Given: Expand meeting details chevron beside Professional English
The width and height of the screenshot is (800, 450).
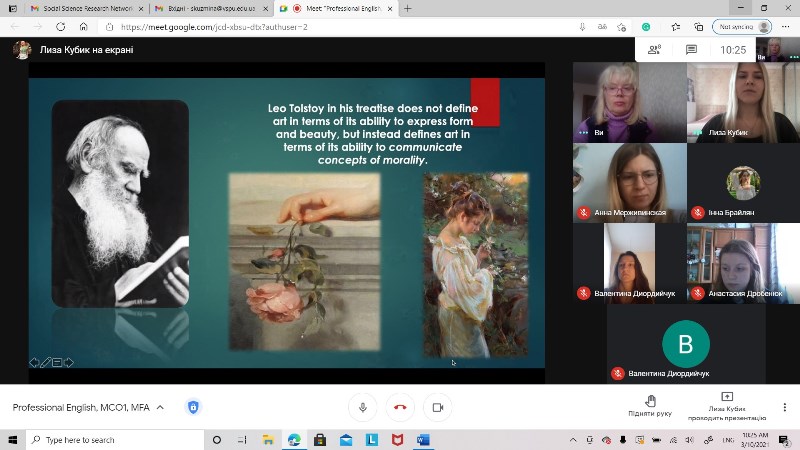Looking at the screenshot, I should pos(160,407).
